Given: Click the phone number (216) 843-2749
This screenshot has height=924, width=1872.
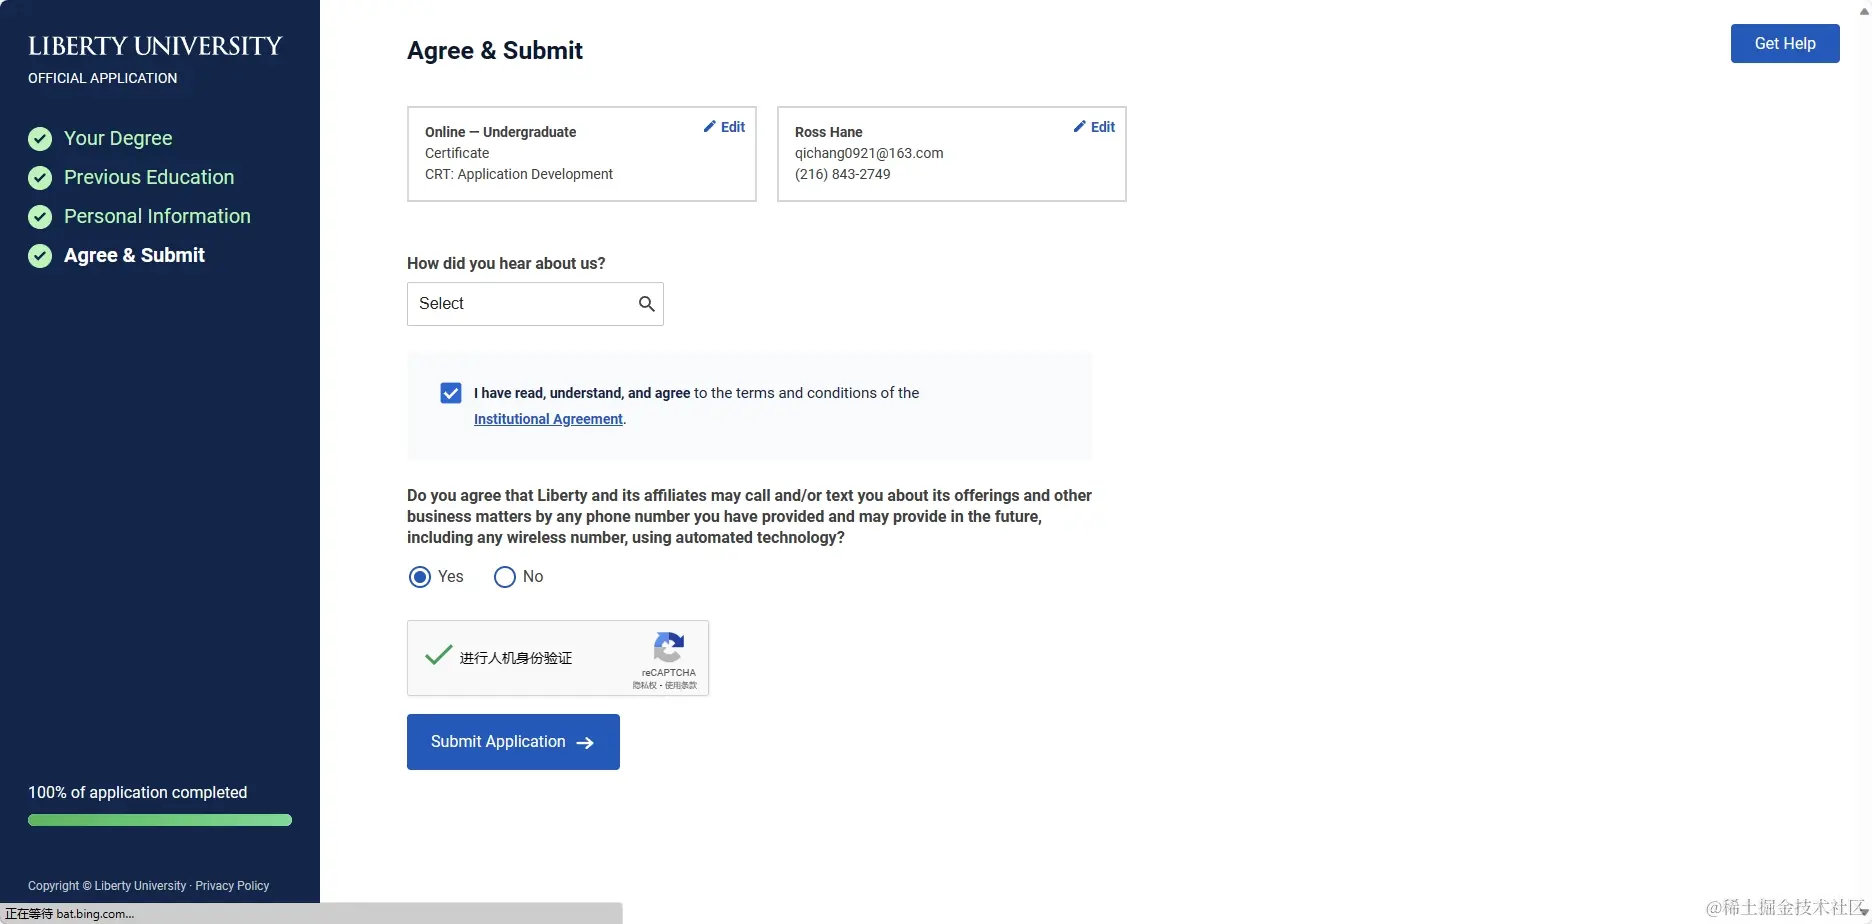Looking at the screenshot, I should point(842,174).
